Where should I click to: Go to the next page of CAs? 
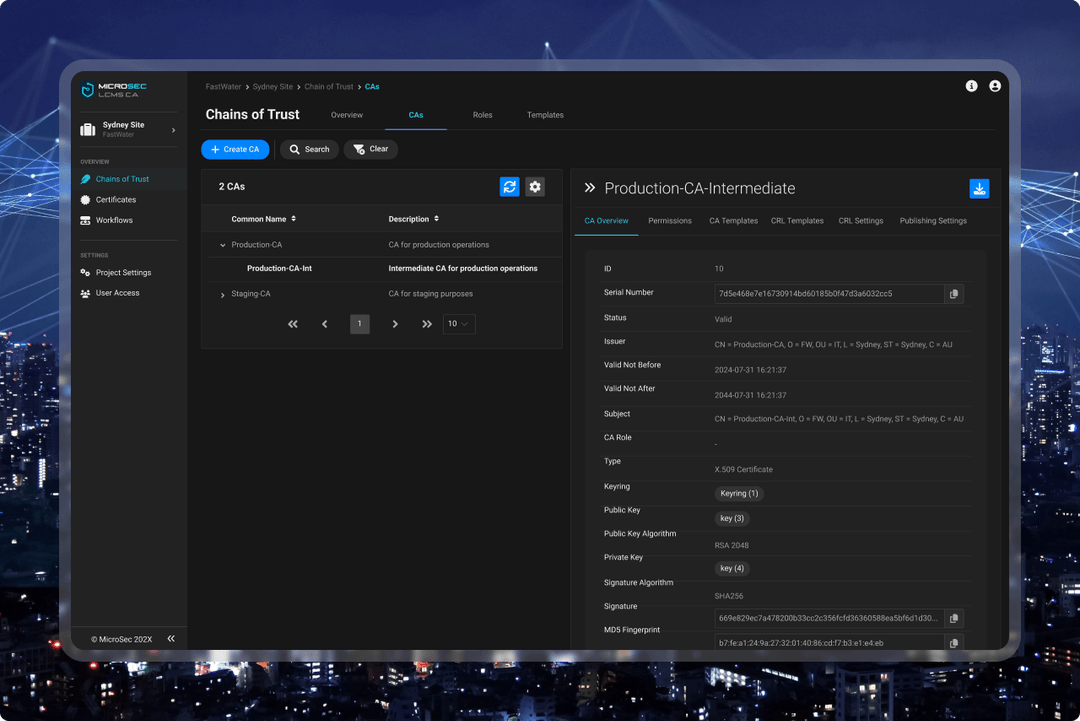click(395, 324)
